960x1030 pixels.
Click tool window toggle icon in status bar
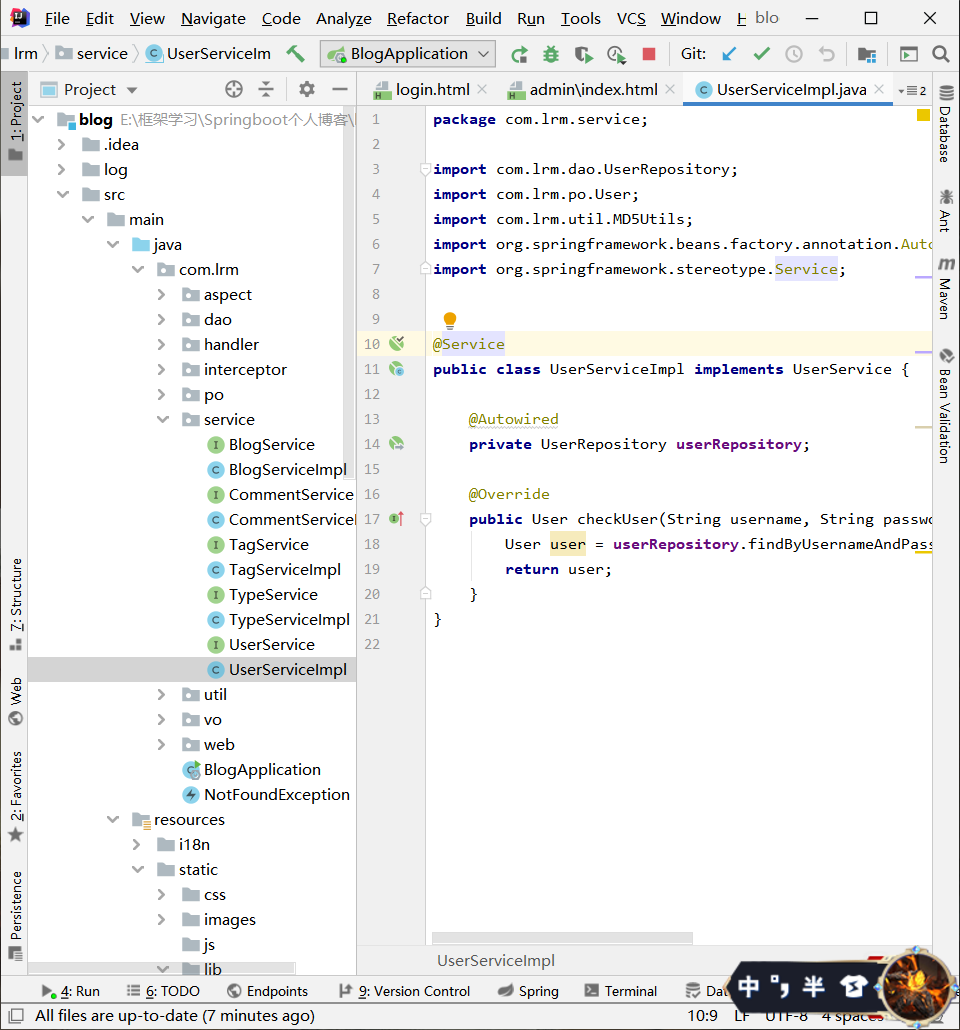pos(16,1016)
